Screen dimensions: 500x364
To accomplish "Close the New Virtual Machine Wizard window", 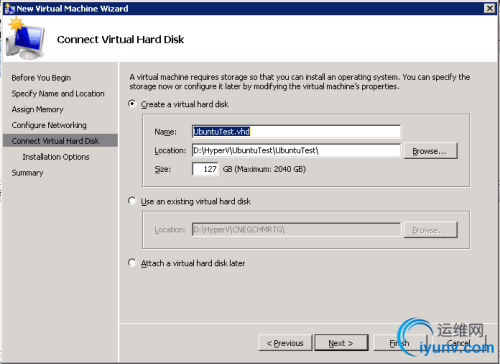I will coord(489,8).
